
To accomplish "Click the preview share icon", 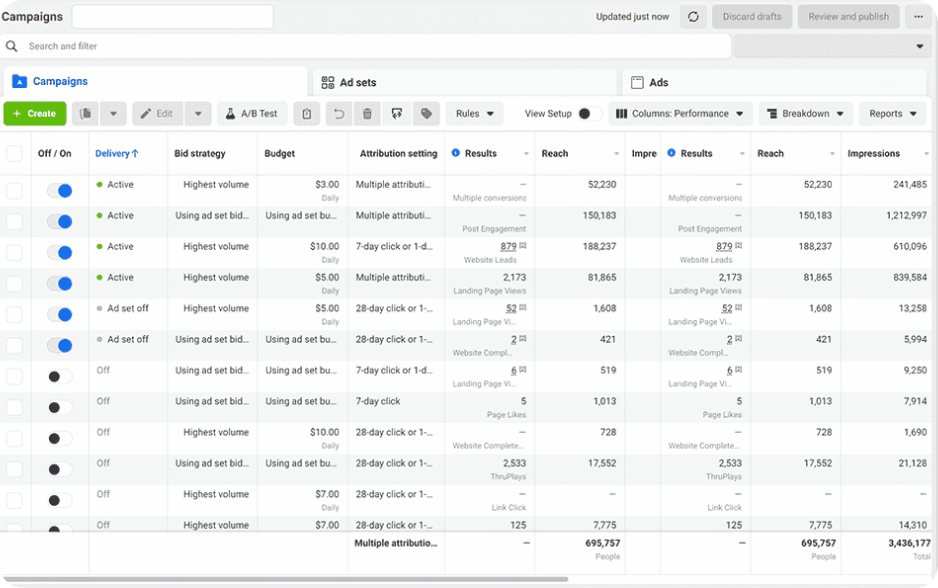I will [x=397, y=114].
